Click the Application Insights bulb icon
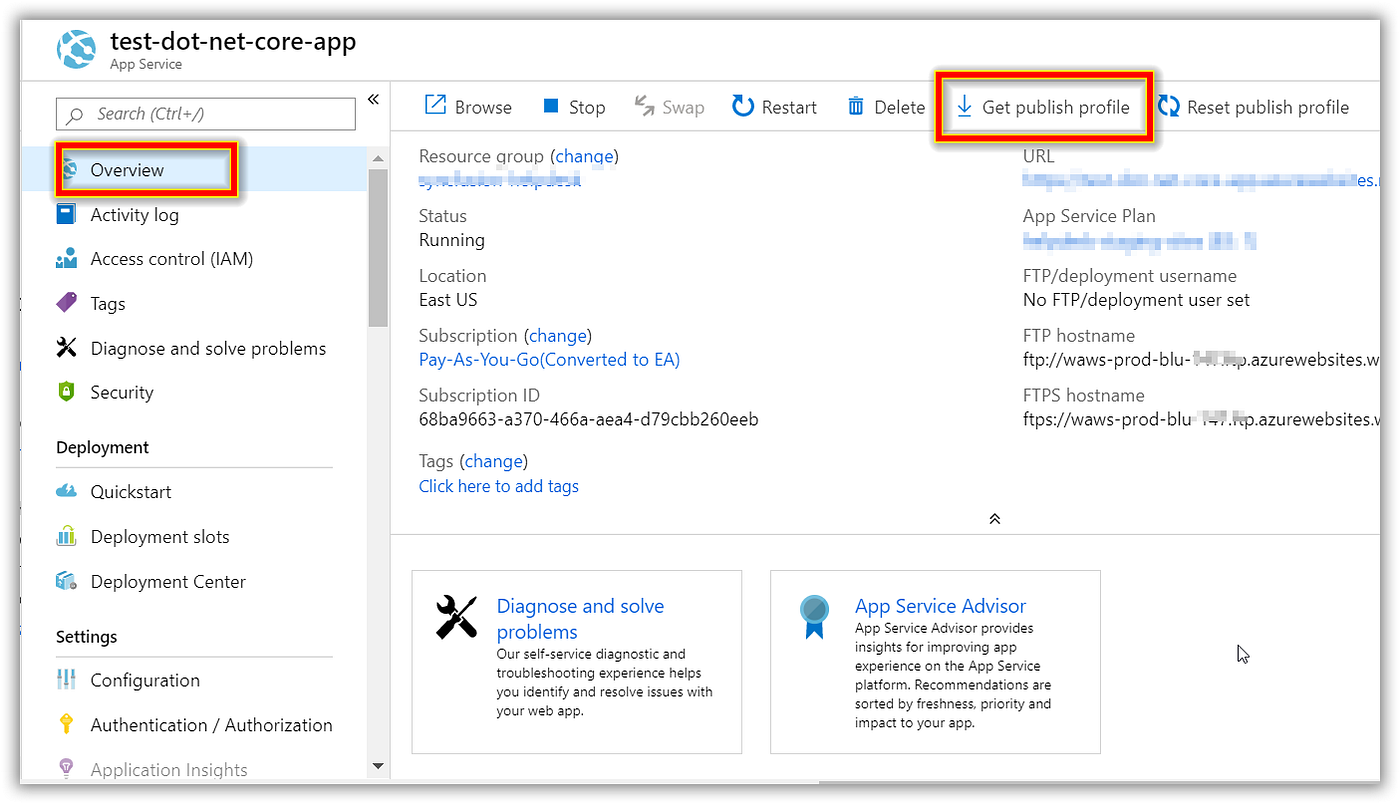The height and width of the screenshot is (804, 1400). pyautogui.click(x=66, y=769)
